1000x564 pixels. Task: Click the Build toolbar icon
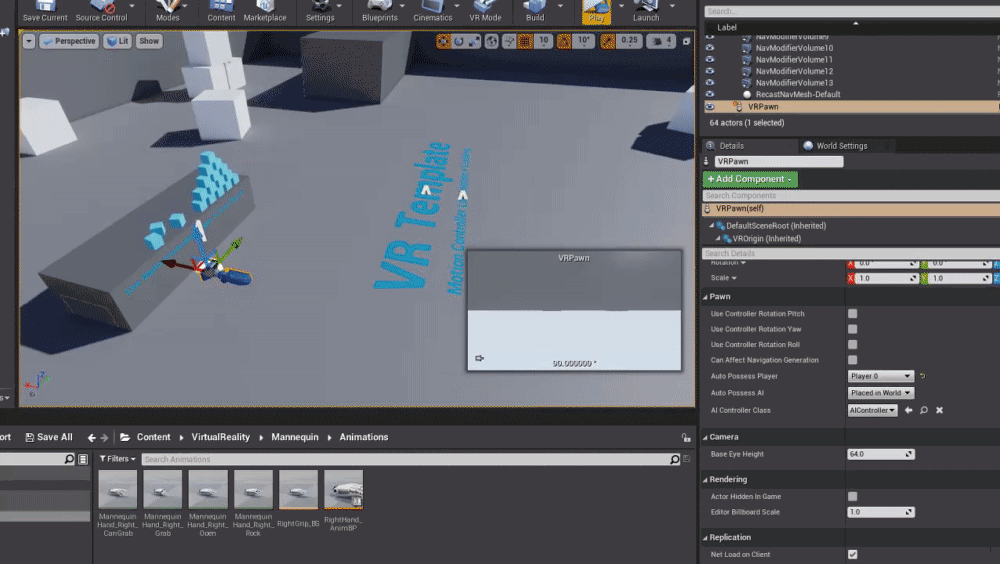tap(535, 11)
